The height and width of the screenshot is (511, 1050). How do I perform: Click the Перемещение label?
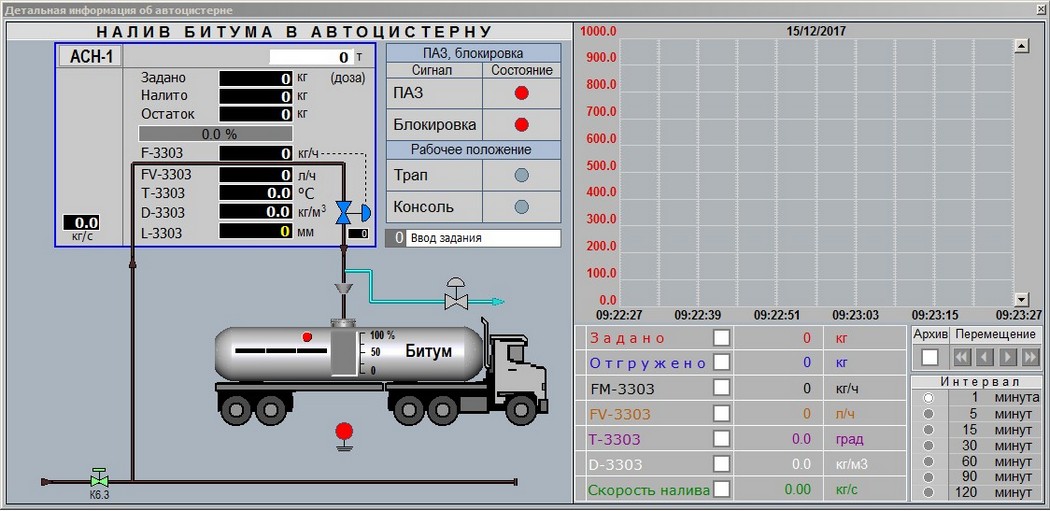[x=996, y=334]
